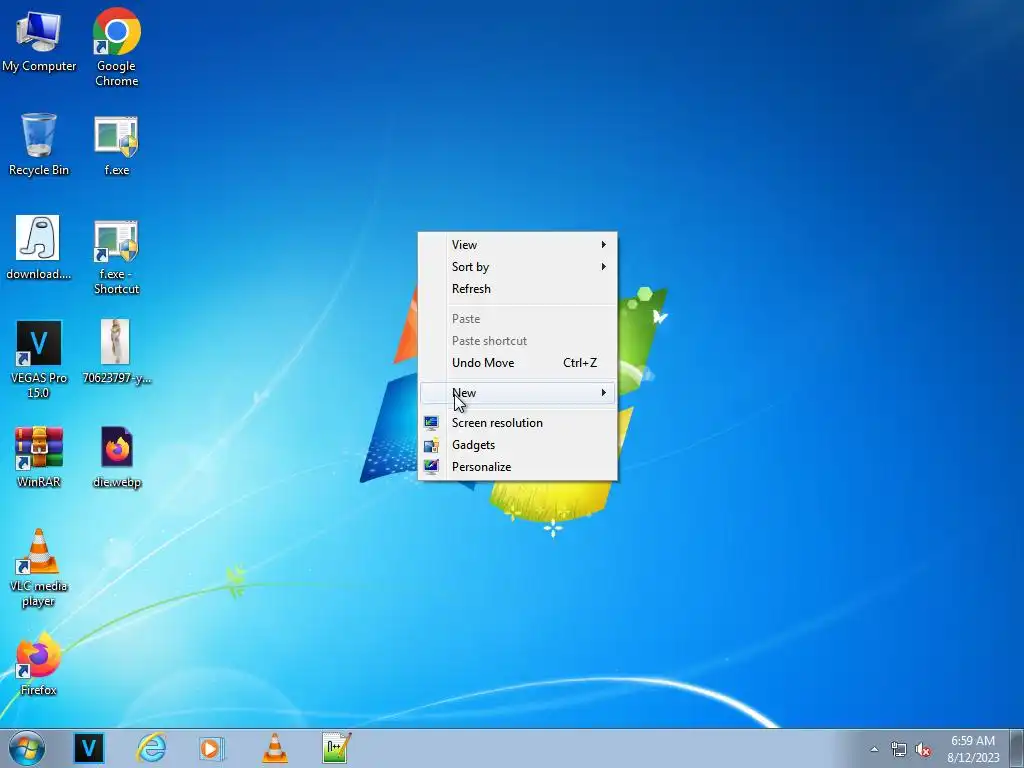Select the Firefox desktop shortcut
This screenshot has width=1024, height=768.
click(39, 665)
